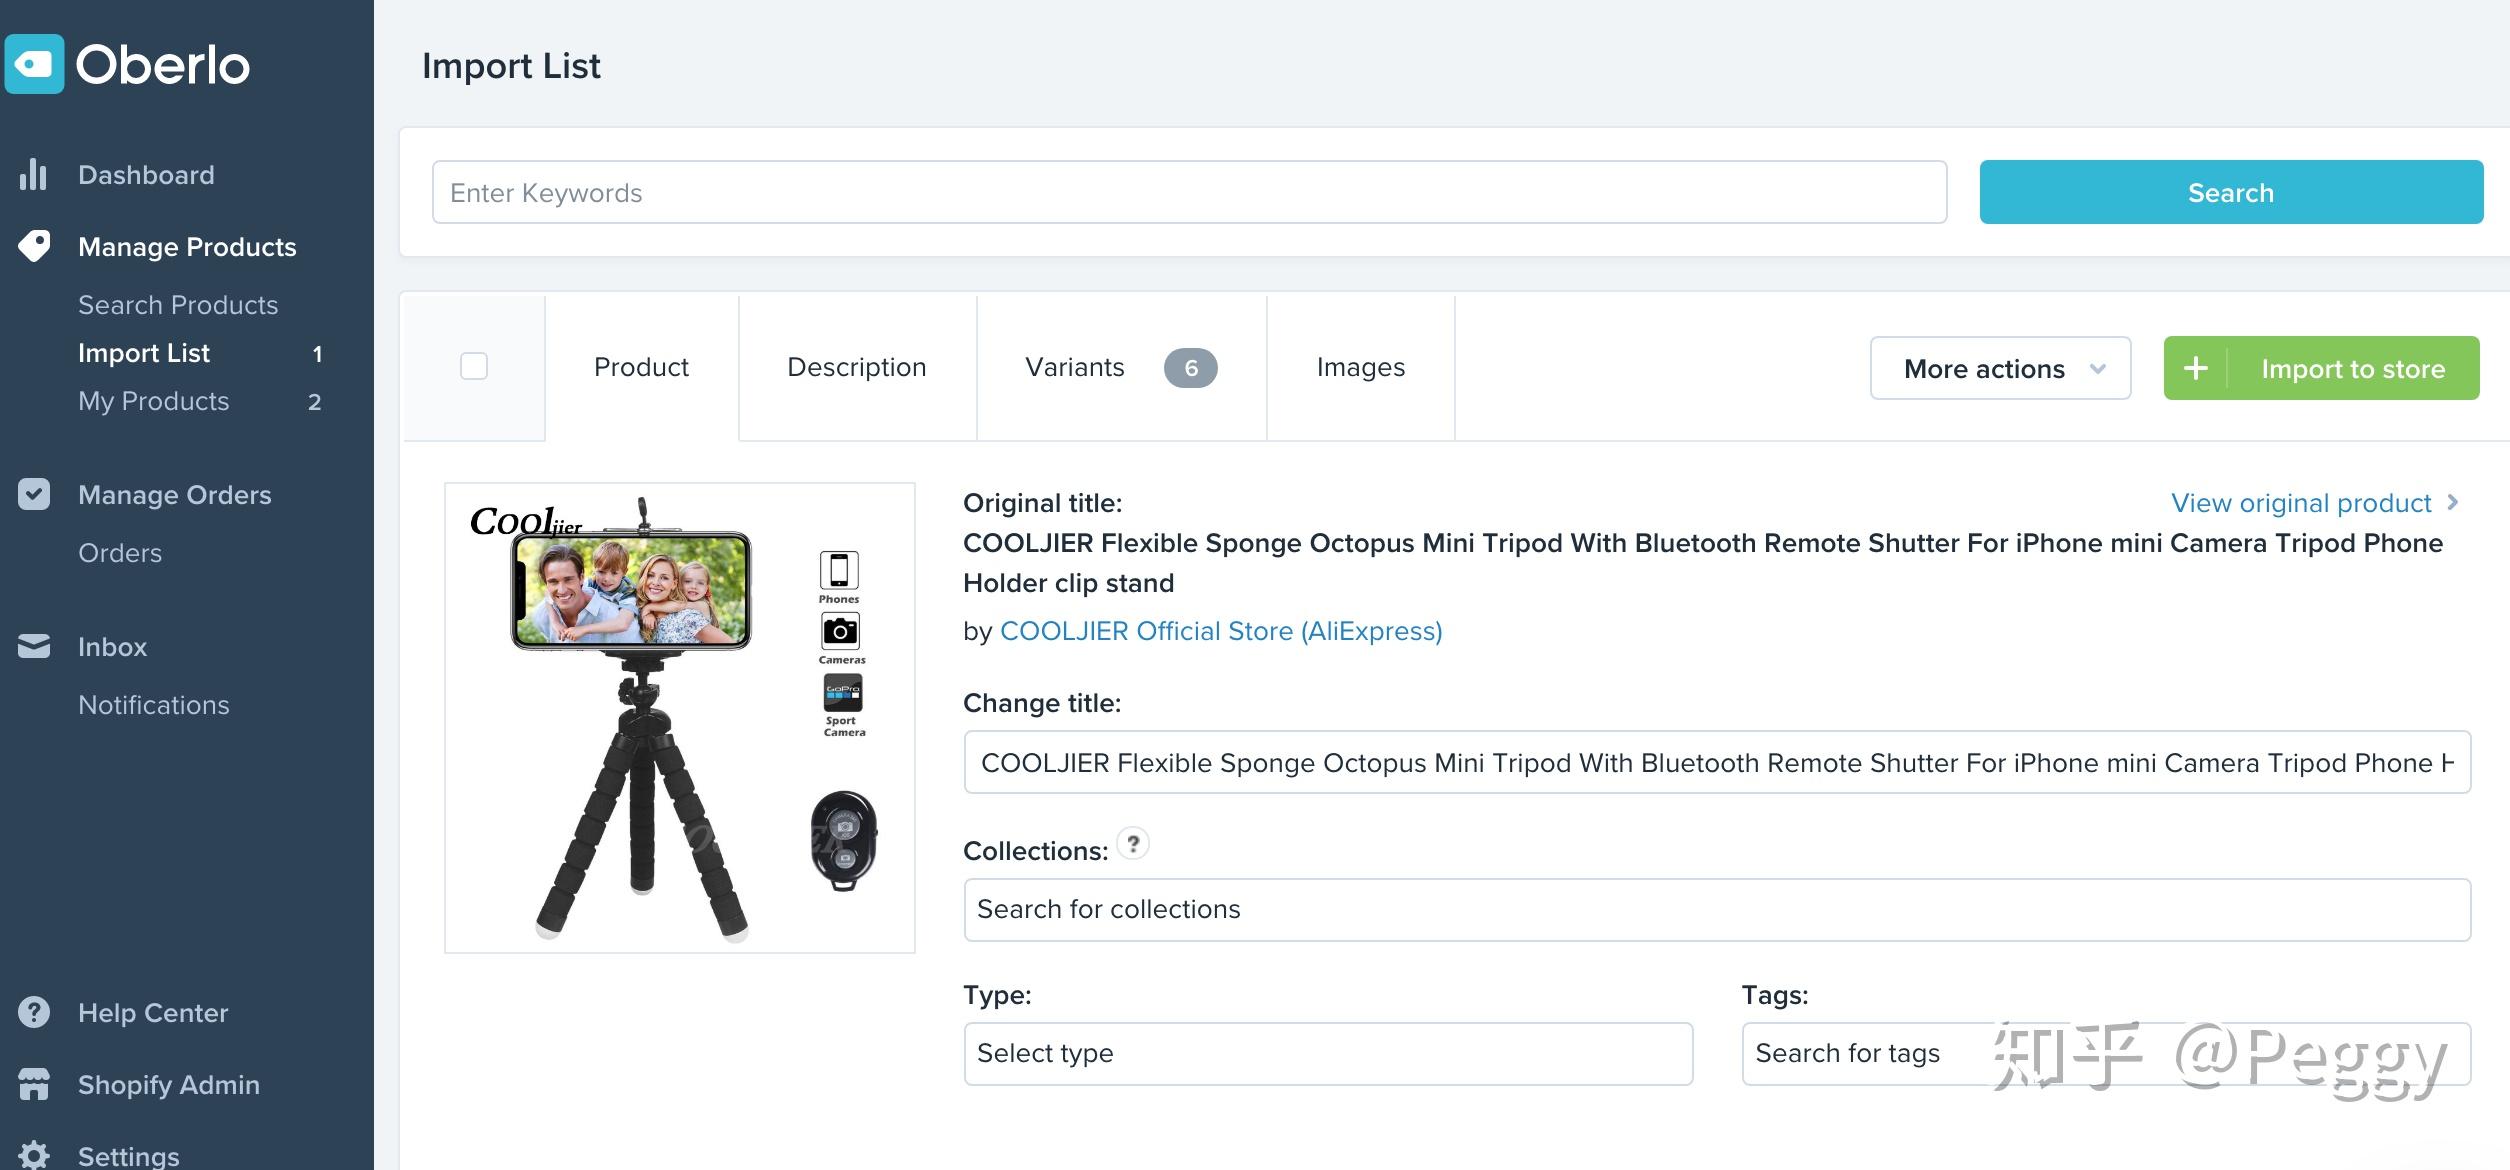Screen dimensions: 2510x1170
Task: Go to Notifications in the sidebar
Action: pos(154,705)
